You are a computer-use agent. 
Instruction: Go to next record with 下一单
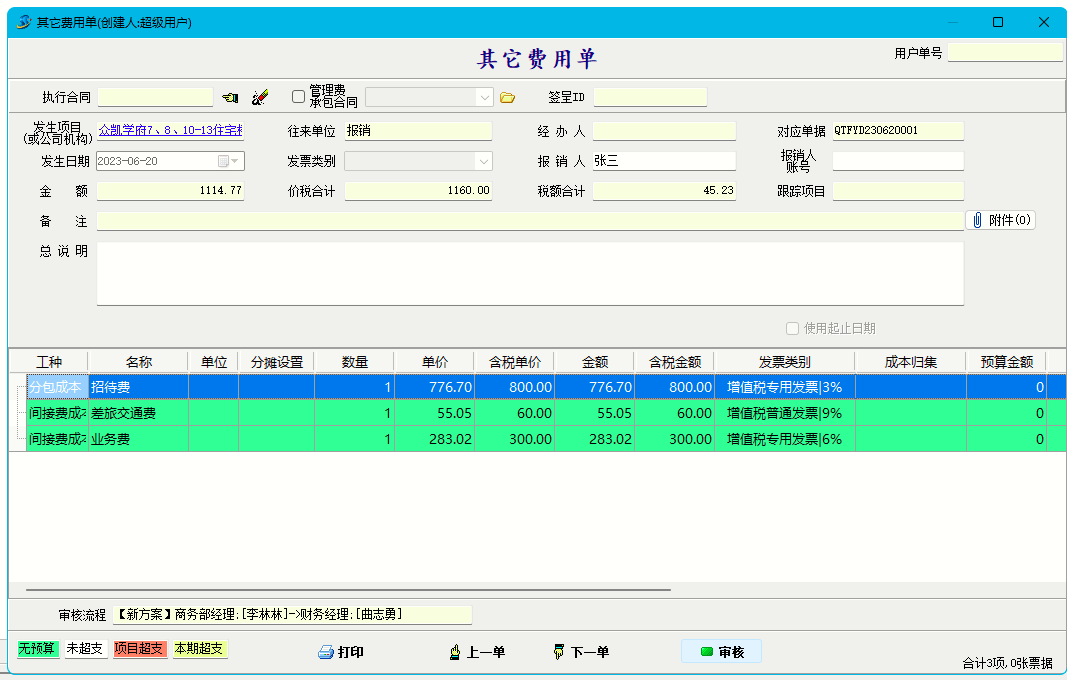[x=581, y=652]
